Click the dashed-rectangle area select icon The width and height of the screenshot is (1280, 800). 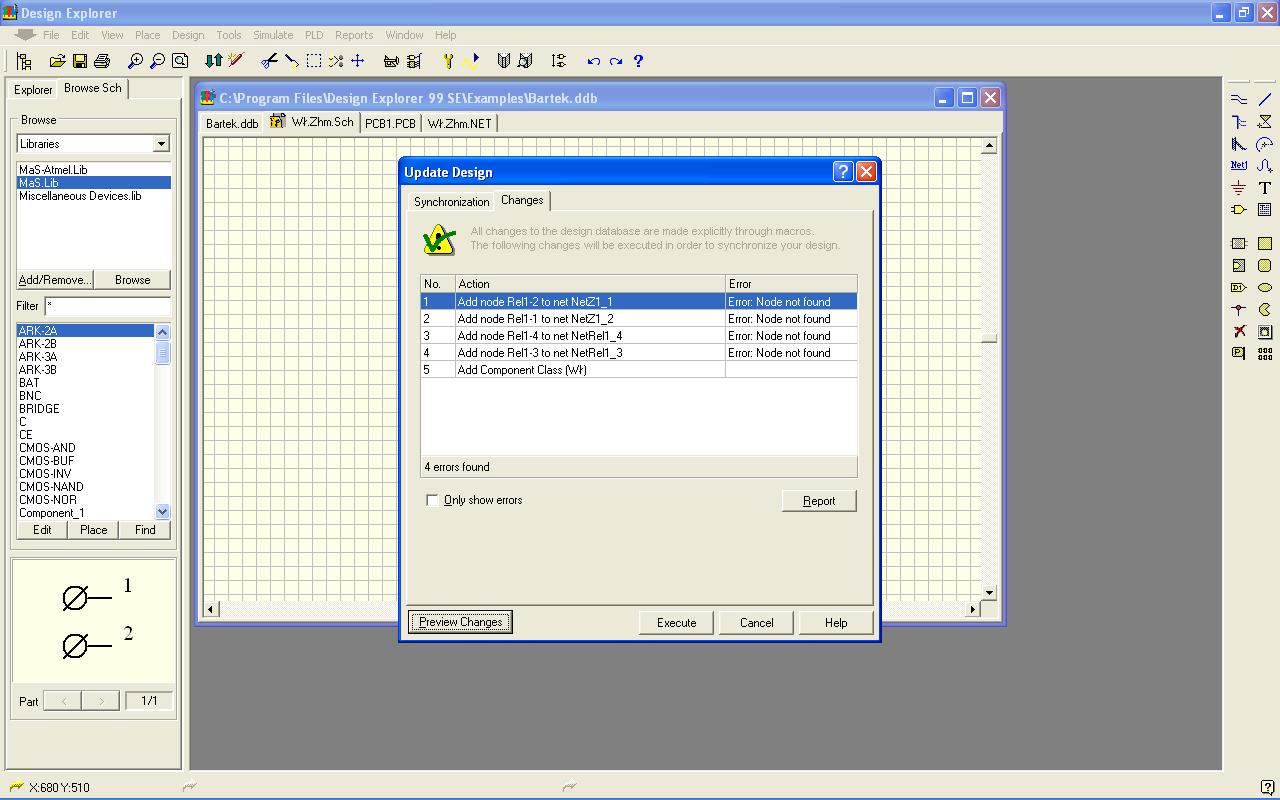click(314, 61)
